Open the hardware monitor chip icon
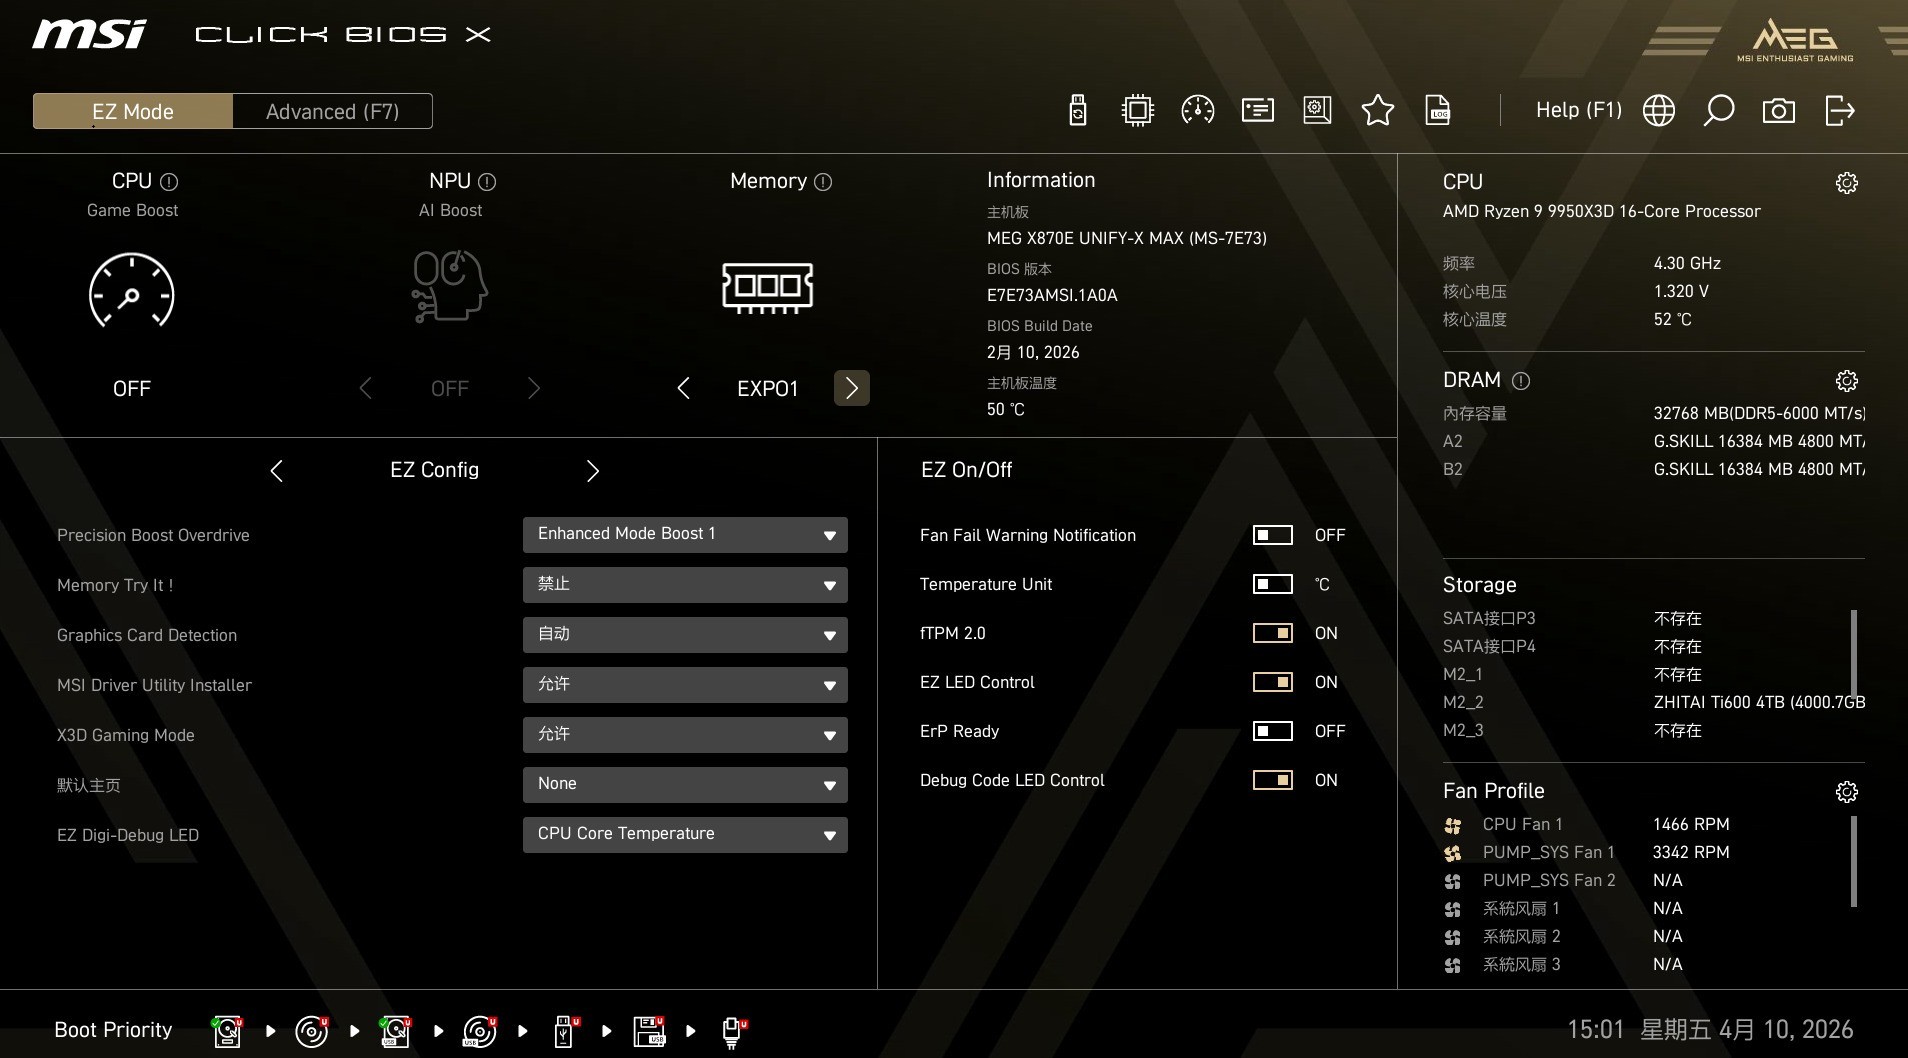 [x=1137, y=110]
